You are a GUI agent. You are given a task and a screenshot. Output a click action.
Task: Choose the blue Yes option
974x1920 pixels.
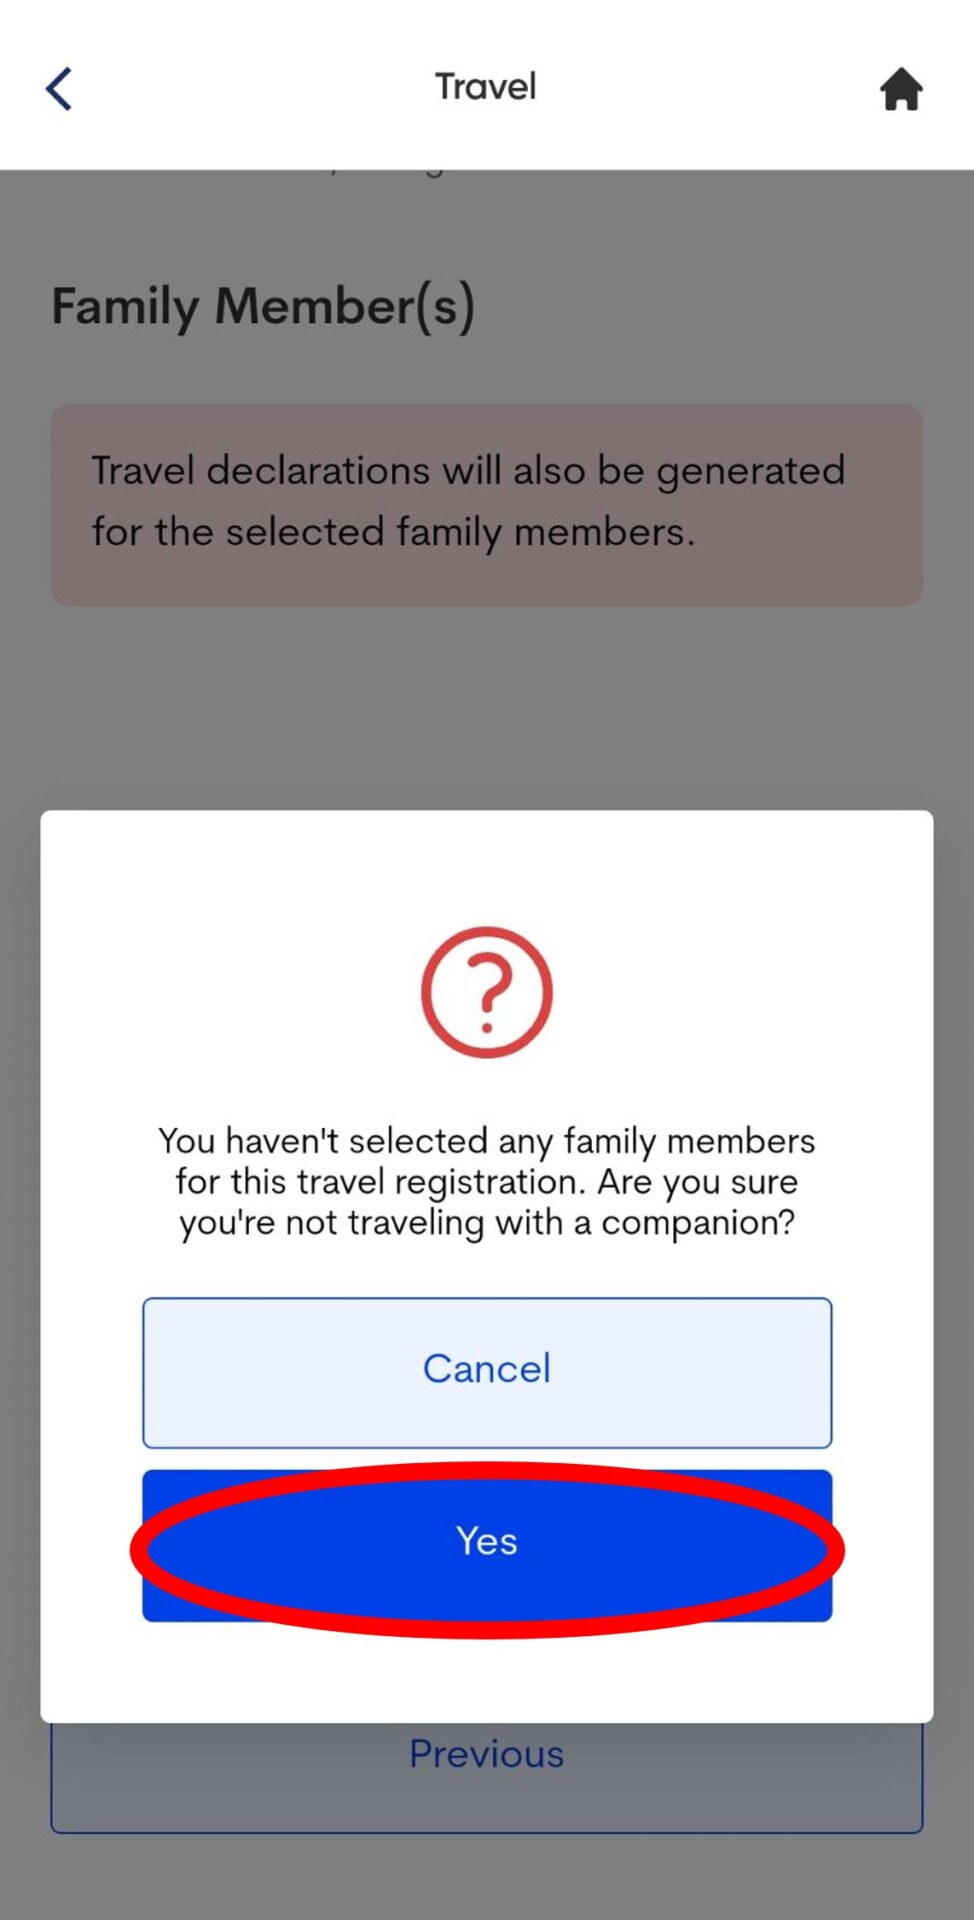point(487,1545)
